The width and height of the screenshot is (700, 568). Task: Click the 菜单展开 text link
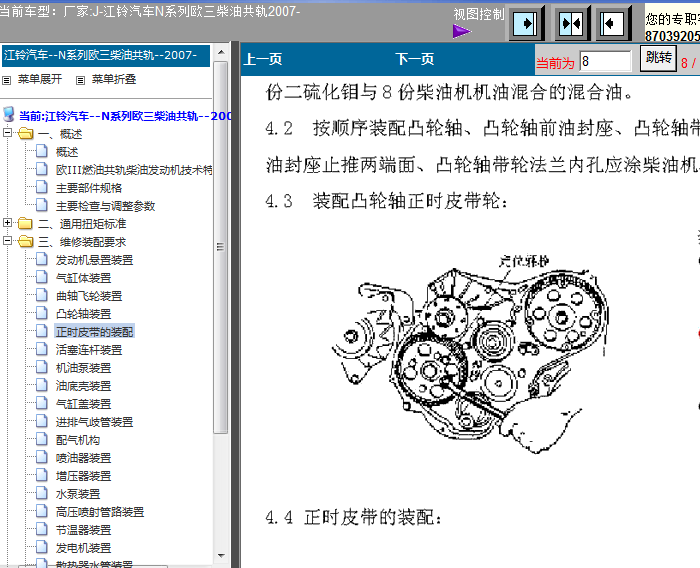click(40, 79)
